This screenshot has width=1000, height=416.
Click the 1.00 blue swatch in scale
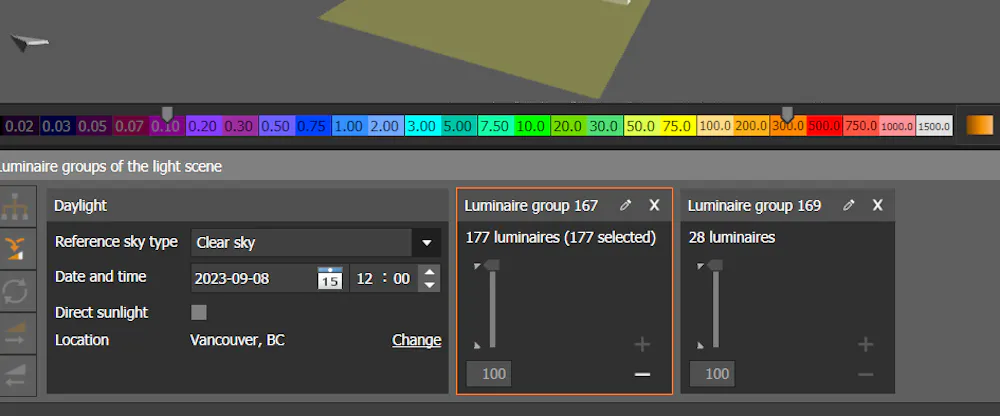coord(349,126)
